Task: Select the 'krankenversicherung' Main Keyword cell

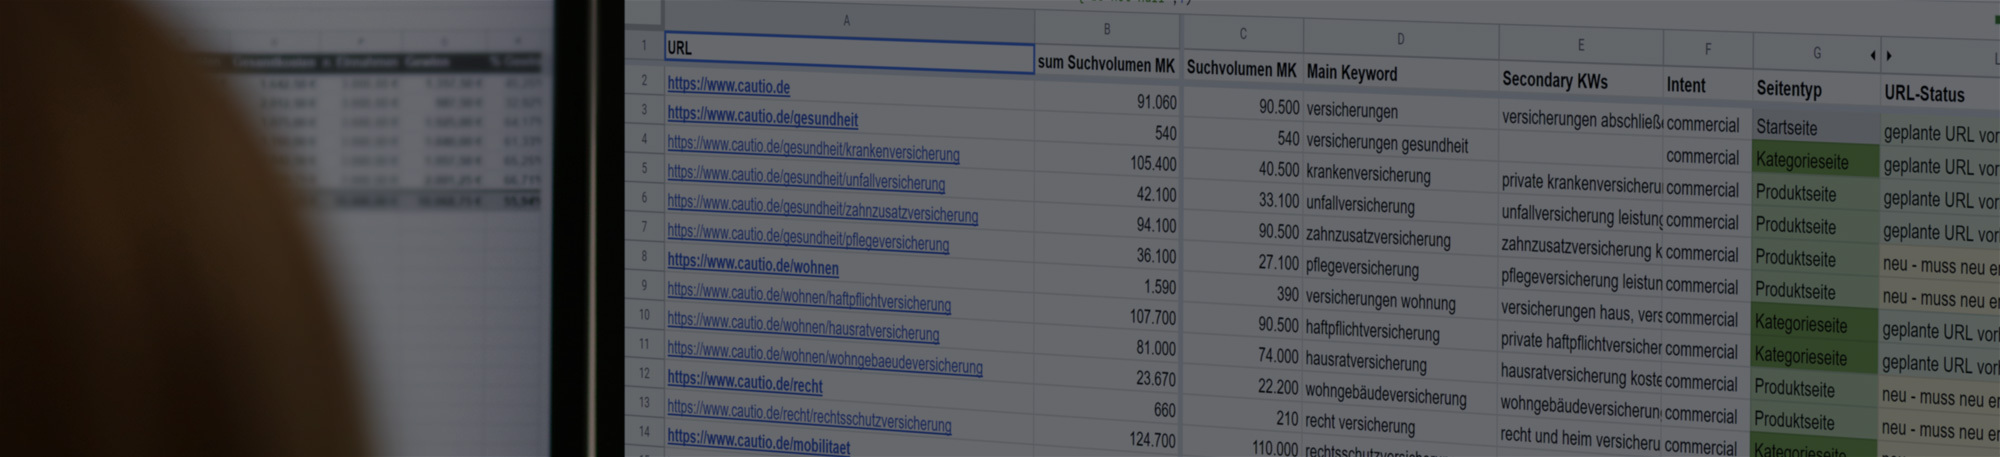Action: (x=1400, y=175)
